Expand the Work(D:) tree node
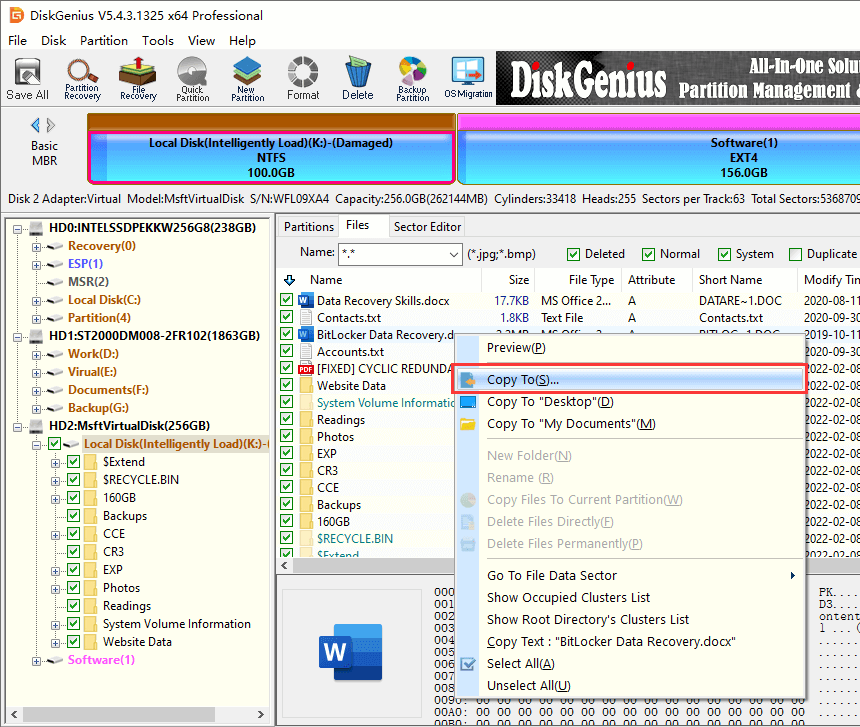Screen dimensions: 860x727 (x=37, y=354)
